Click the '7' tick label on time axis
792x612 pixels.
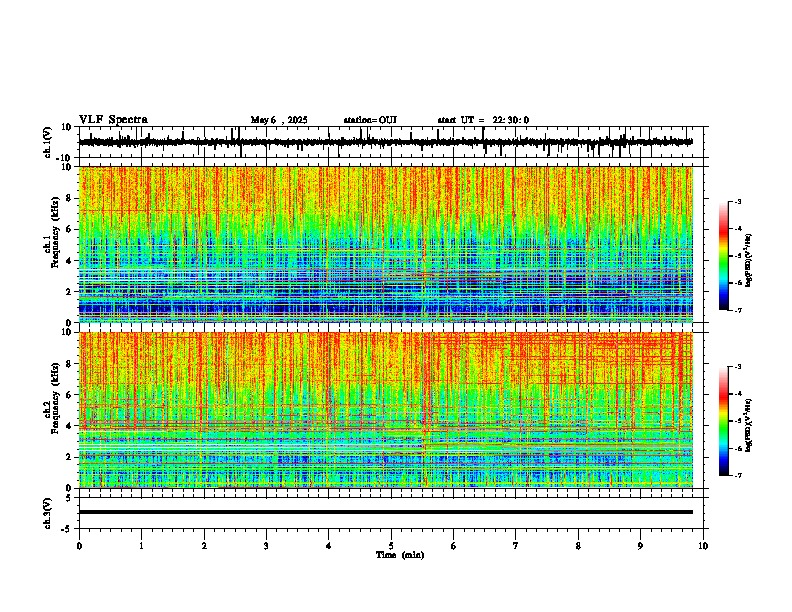tap(516, 546)
